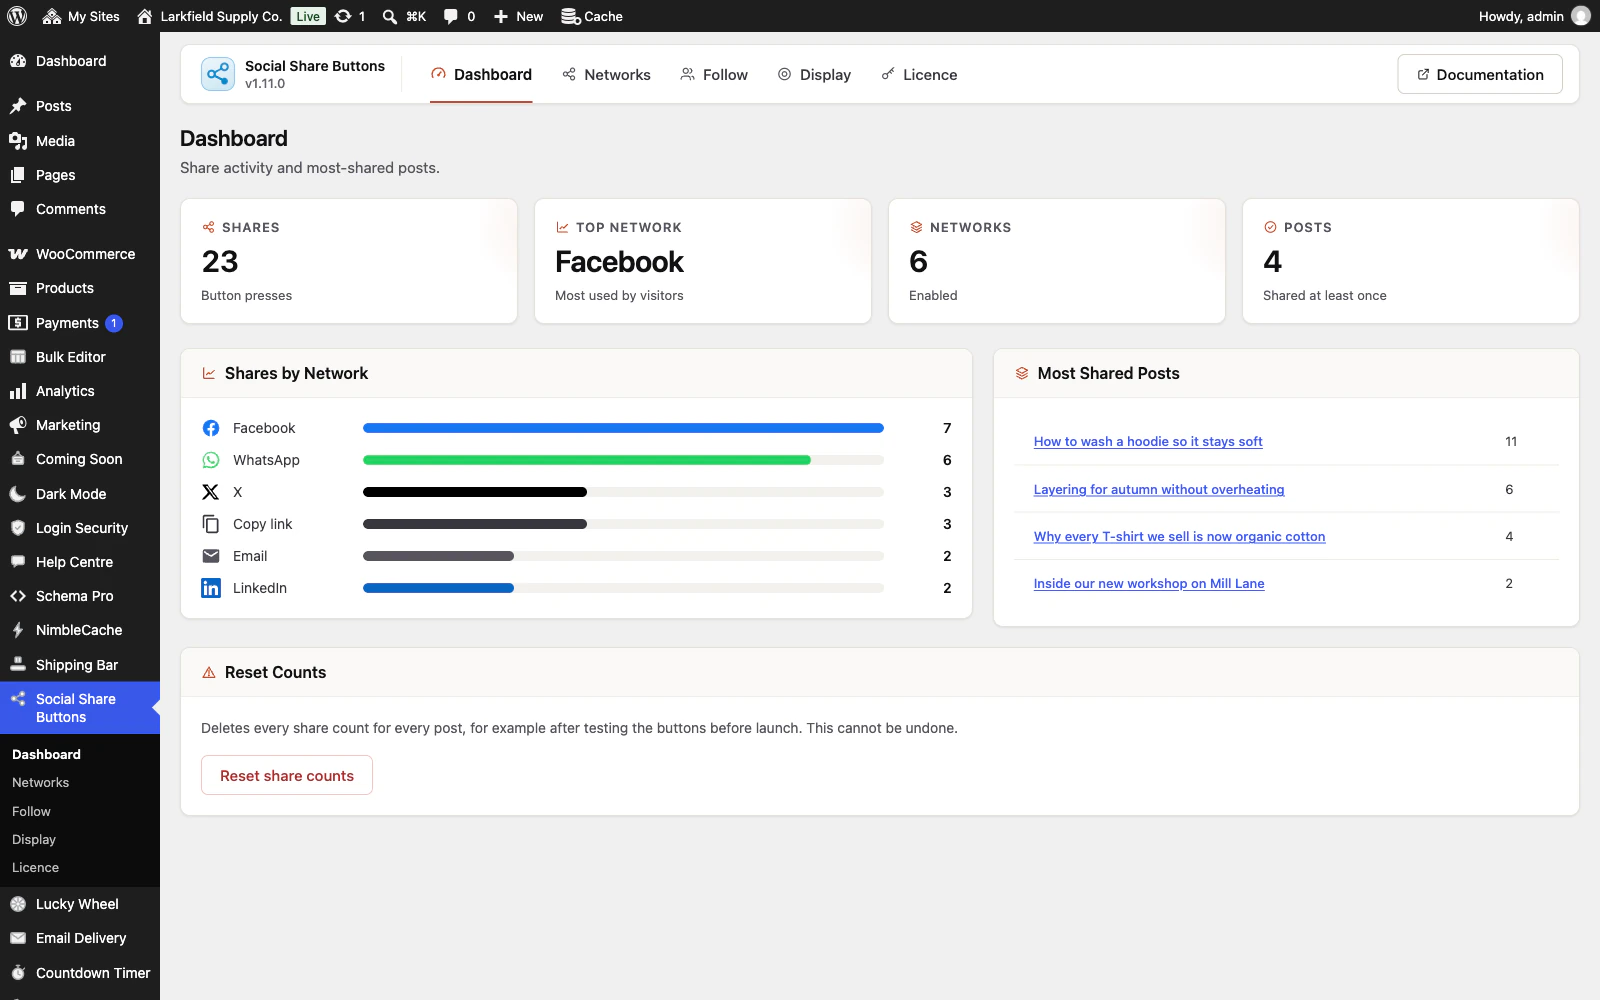
Task: Open Analytics in the sidebar
Action: click(x=80, y=391)
